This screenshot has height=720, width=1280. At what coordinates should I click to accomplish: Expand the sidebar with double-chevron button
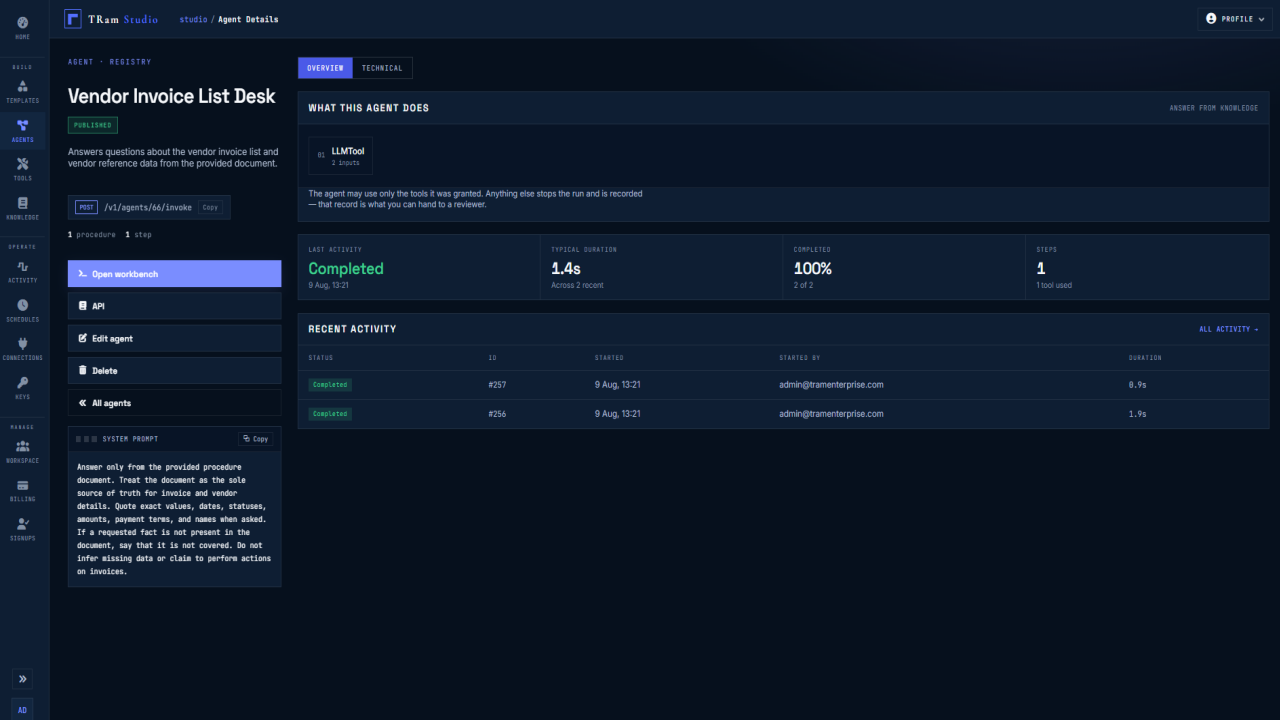22,678
